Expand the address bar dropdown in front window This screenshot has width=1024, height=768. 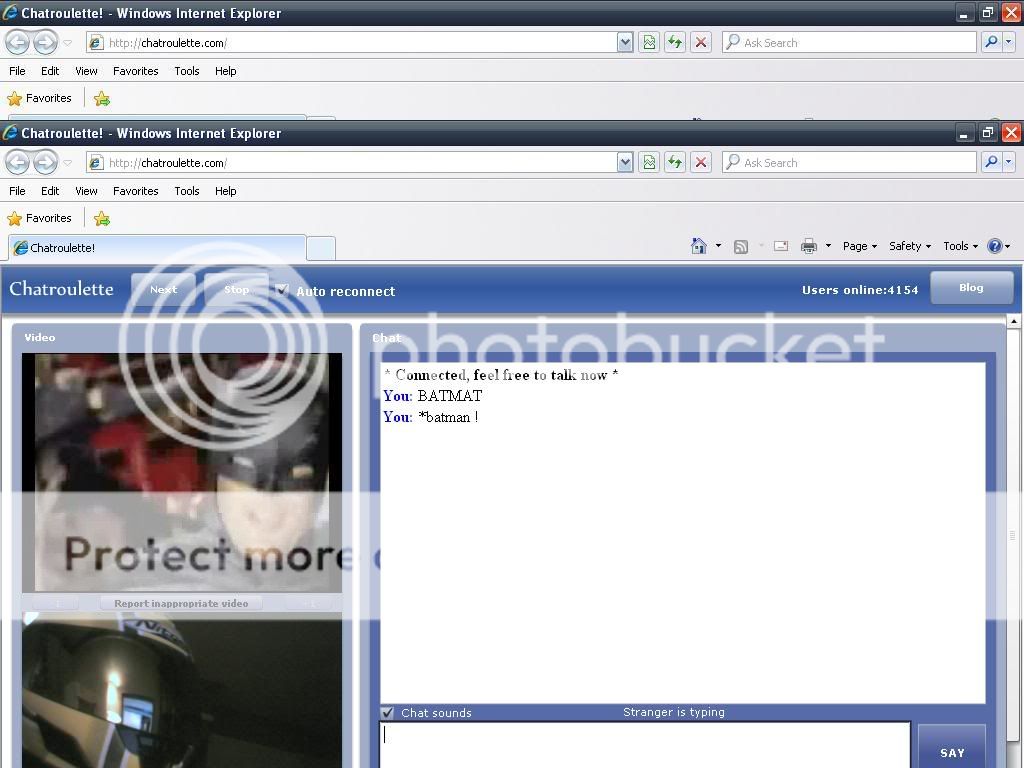click(625, 162)
